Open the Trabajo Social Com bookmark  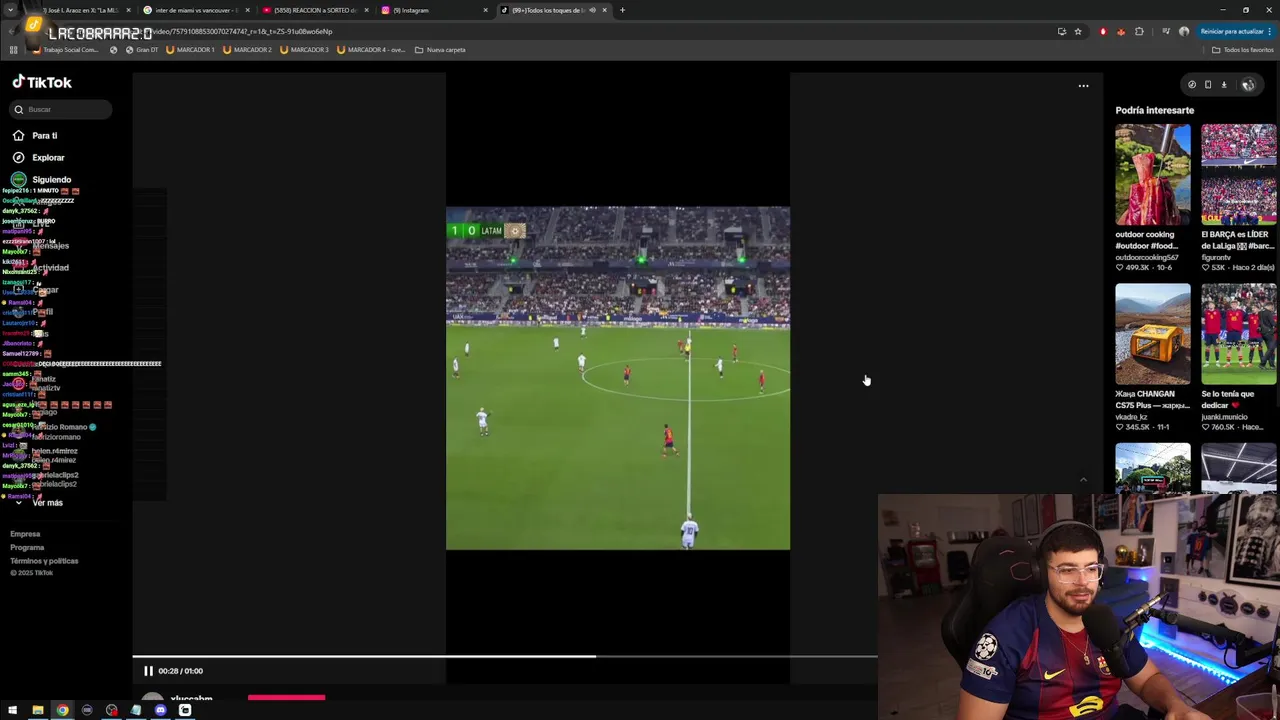click(65, 50)
